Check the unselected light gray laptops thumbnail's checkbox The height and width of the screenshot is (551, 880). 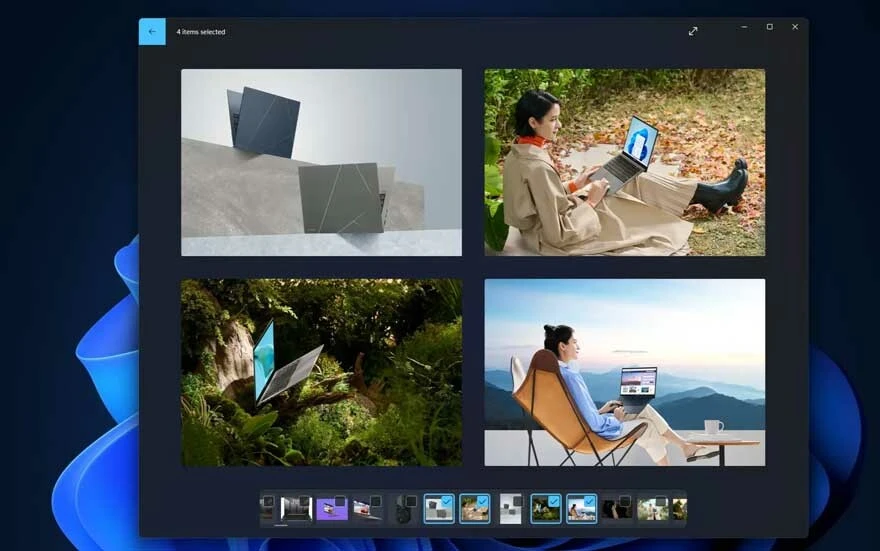(517, 501)
